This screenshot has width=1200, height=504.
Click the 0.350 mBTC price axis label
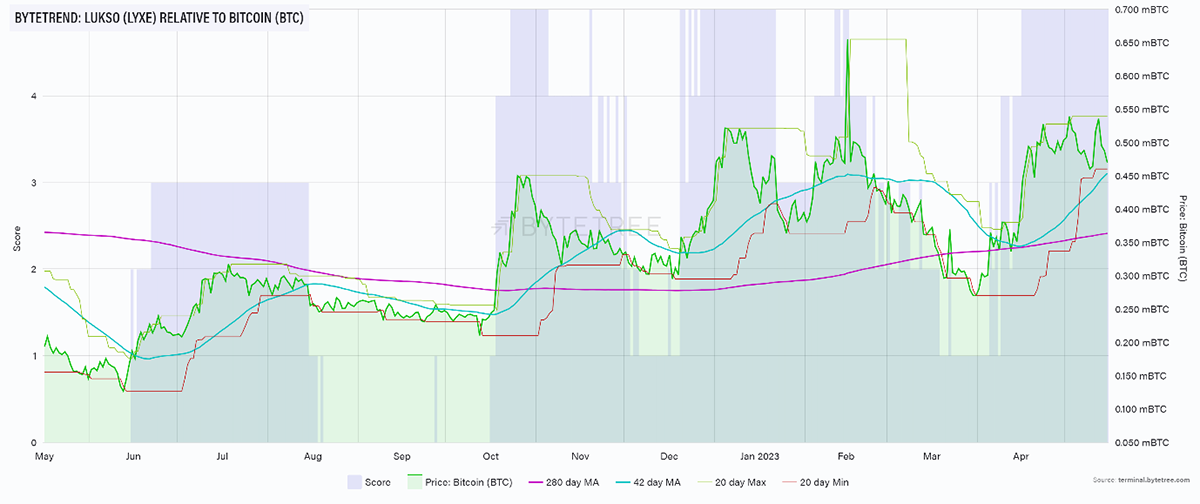coord(1140,243)
